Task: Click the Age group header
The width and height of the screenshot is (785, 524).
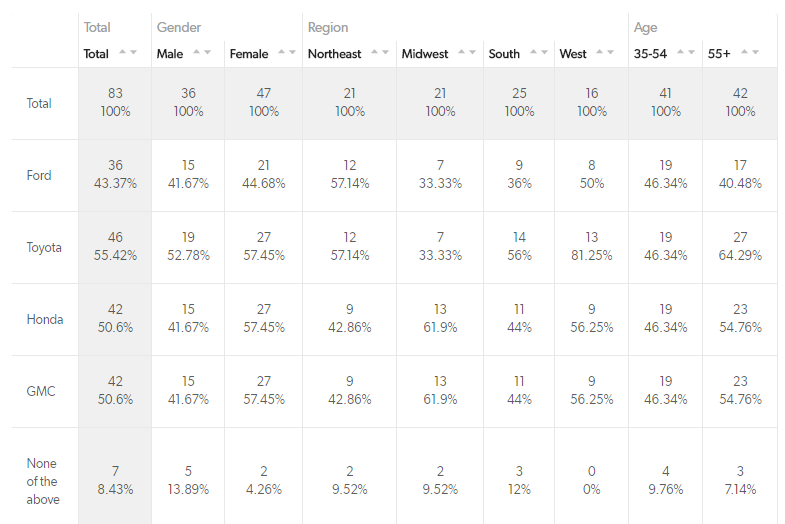Action: [x=645, y=27]
